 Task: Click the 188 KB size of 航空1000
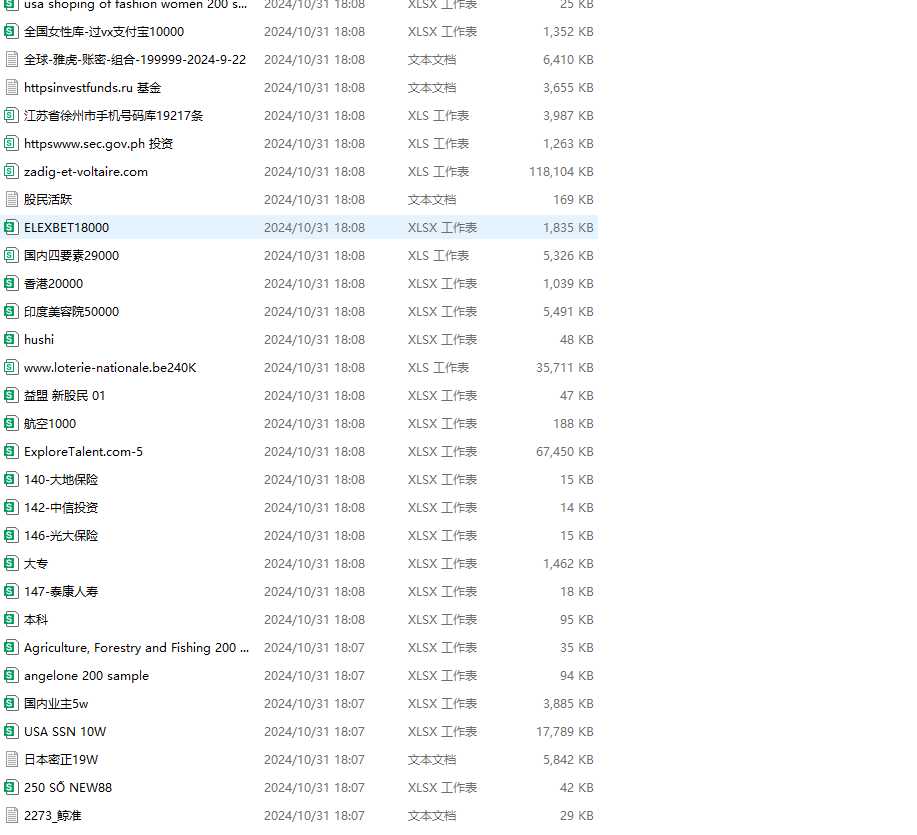574,424
